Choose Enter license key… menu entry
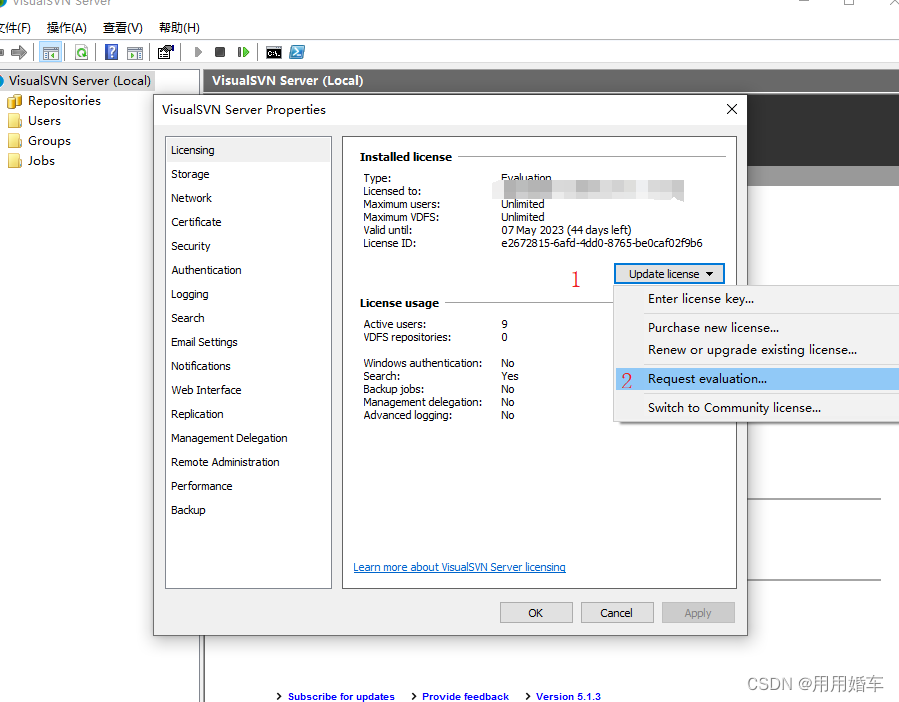The width and height of the screenshot is (899, 702). [701, 299]
